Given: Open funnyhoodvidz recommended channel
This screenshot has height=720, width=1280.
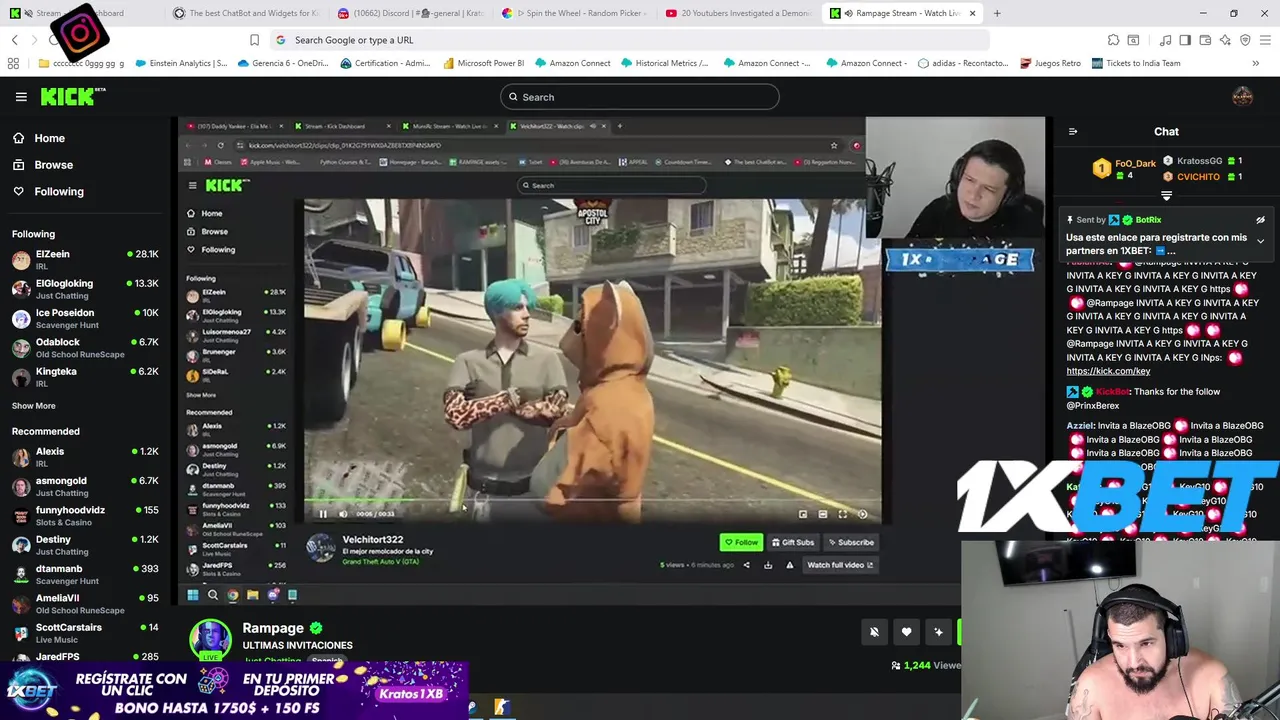Looking at the screenshot, I should (85, 515).
